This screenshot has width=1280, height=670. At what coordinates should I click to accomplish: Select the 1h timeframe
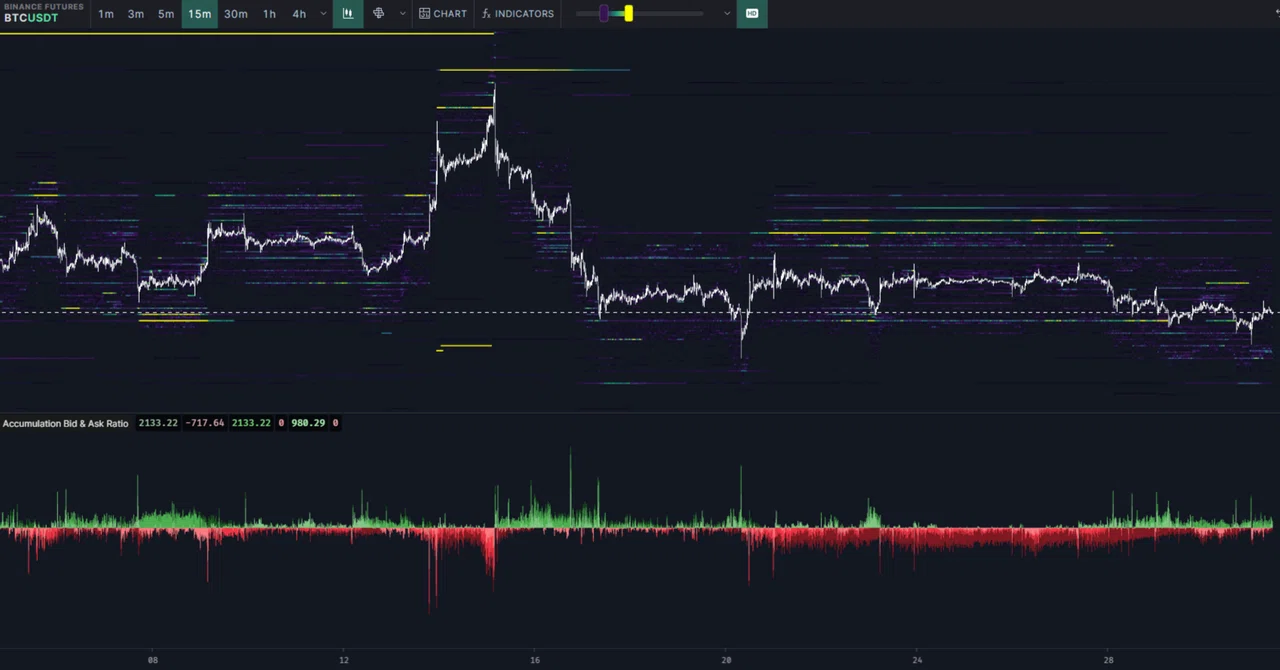pos(269,14)
